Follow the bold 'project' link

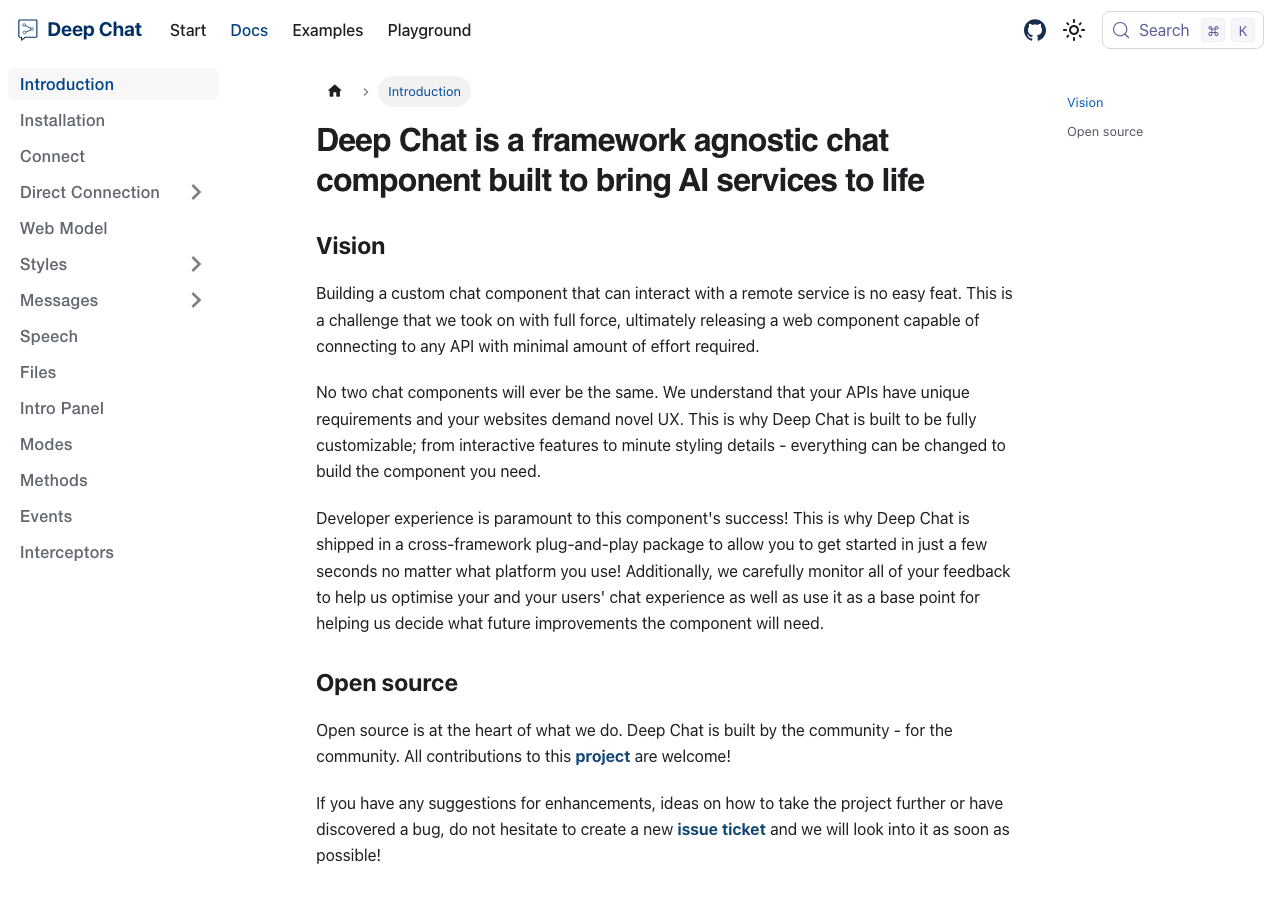point(603,756)
